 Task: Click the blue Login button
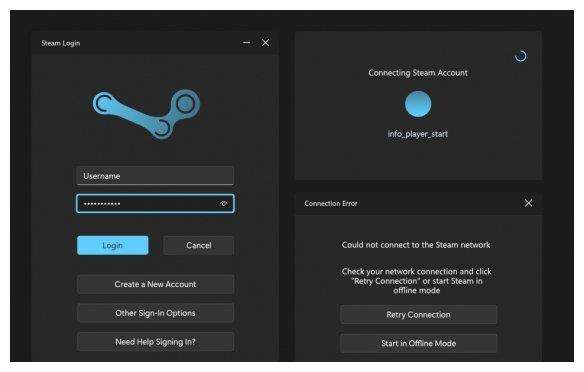pyautogui.click(x=112, y=245)
